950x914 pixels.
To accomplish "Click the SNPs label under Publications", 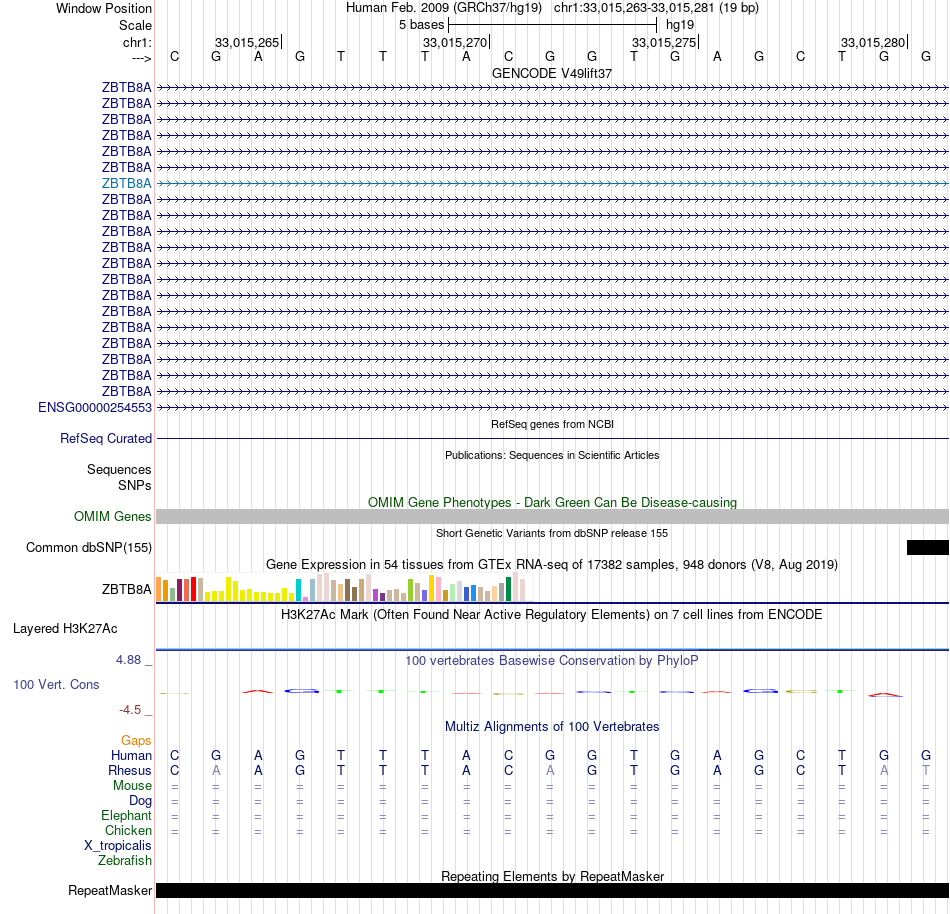I will tap(135, 486).
